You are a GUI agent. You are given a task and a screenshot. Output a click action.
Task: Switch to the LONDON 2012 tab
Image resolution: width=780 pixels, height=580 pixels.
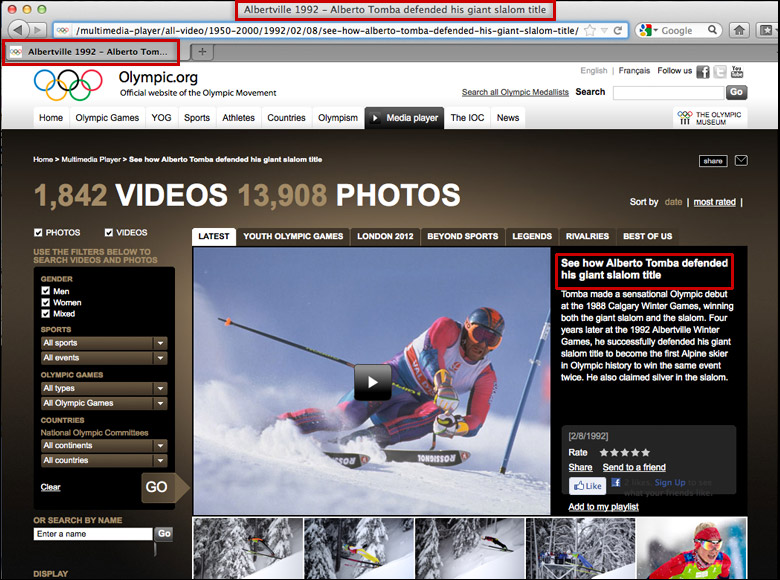(384, 236)
